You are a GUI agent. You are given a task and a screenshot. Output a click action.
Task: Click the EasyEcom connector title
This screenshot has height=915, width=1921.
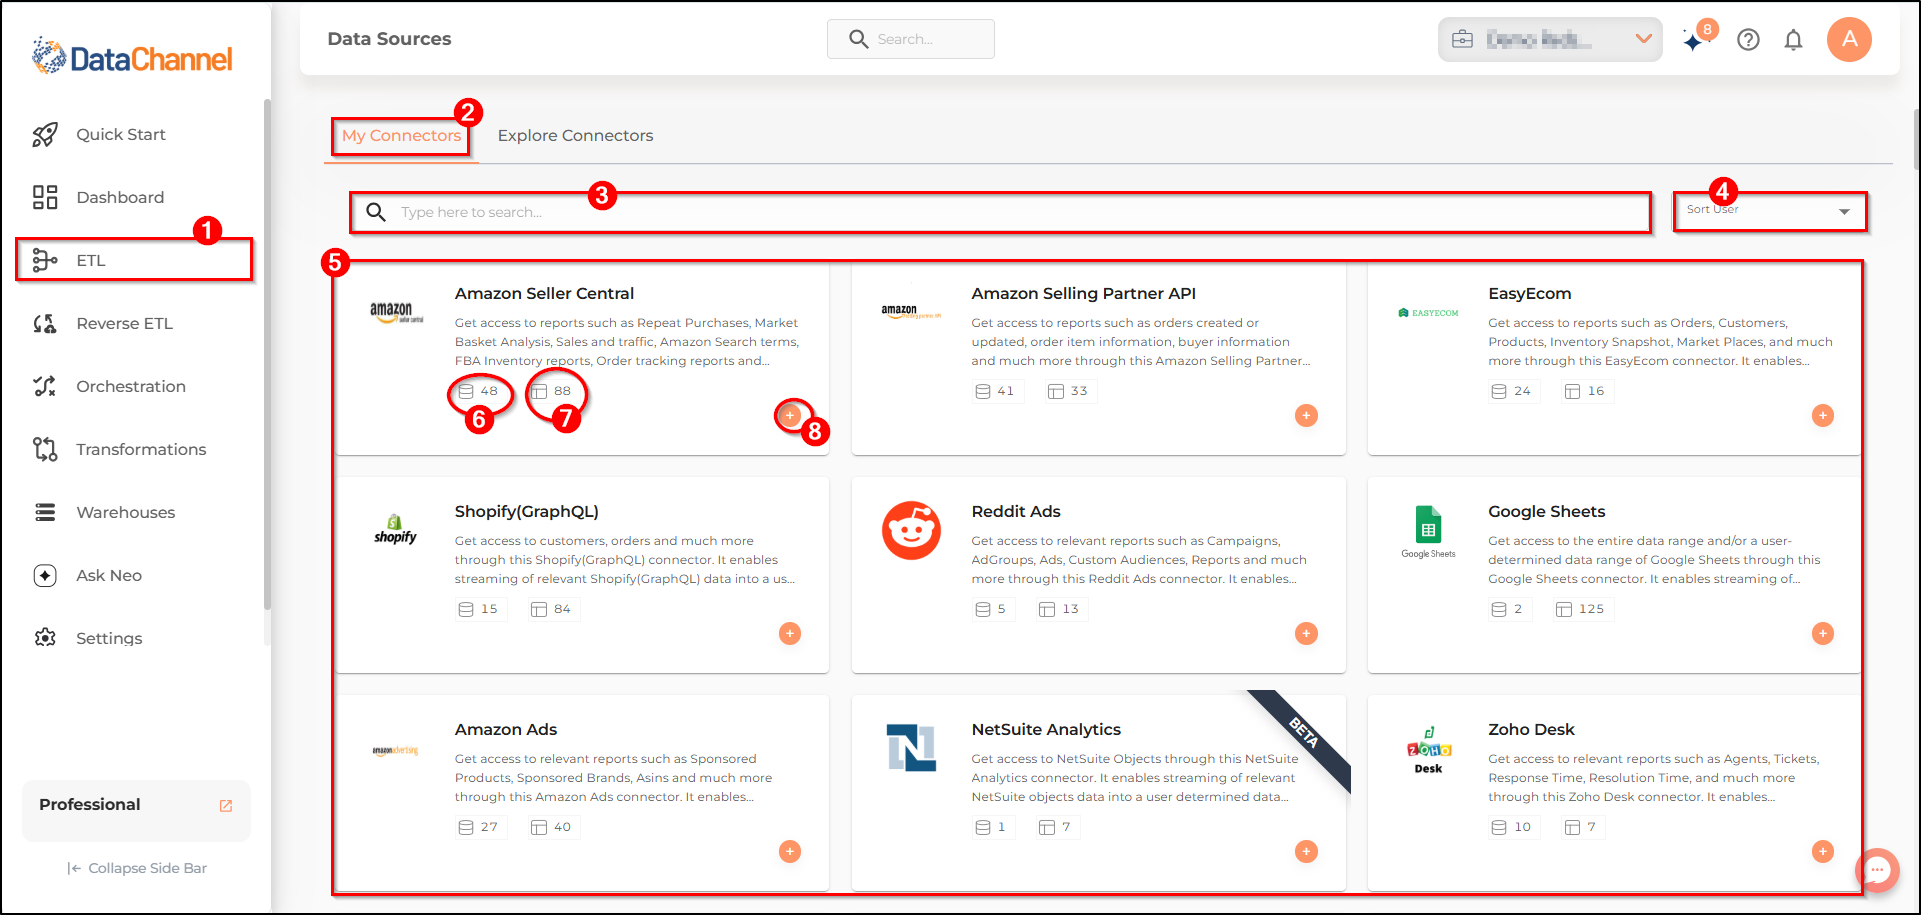pos(1529,293)
